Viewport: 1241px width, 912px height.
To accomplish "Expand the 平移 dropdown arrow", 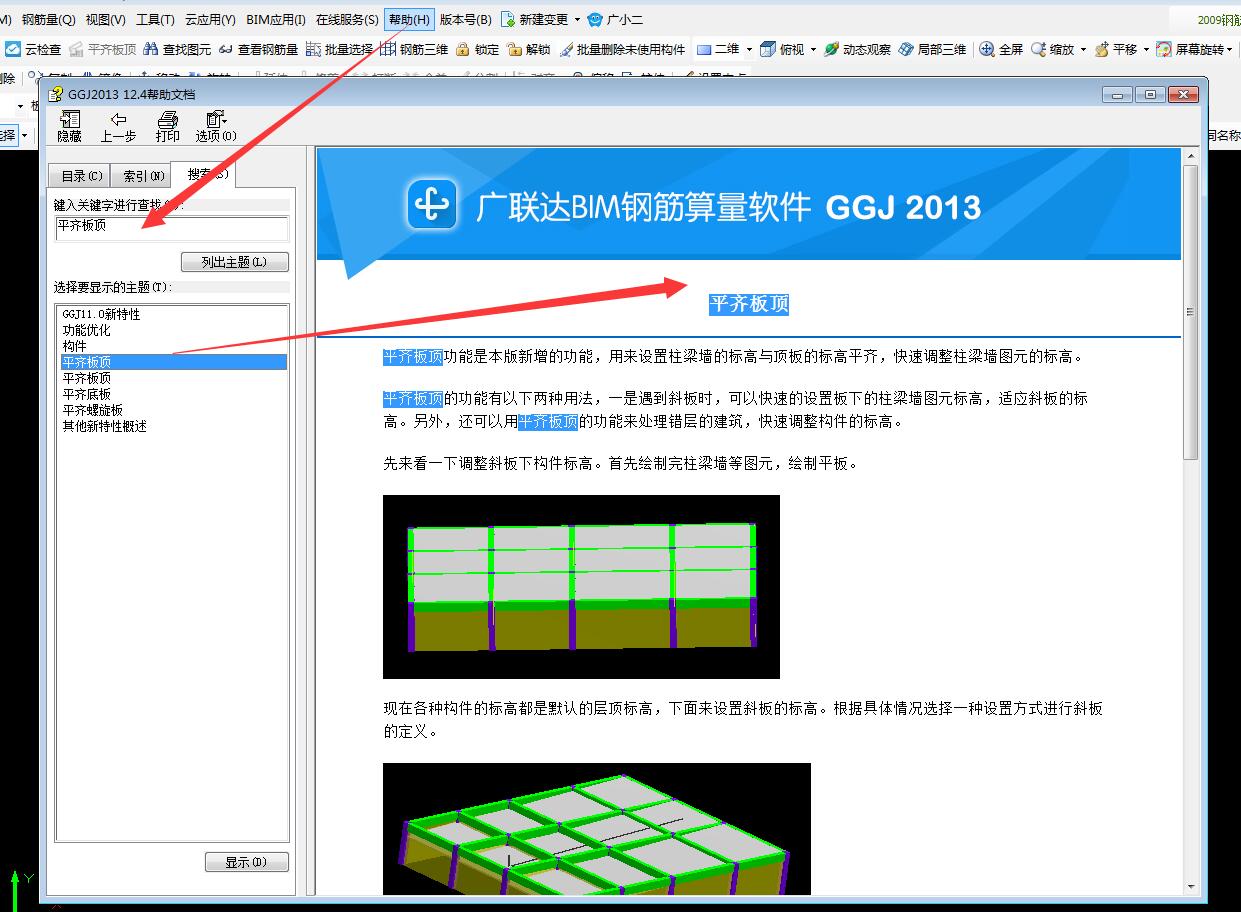I will [x=1146, y=49].
